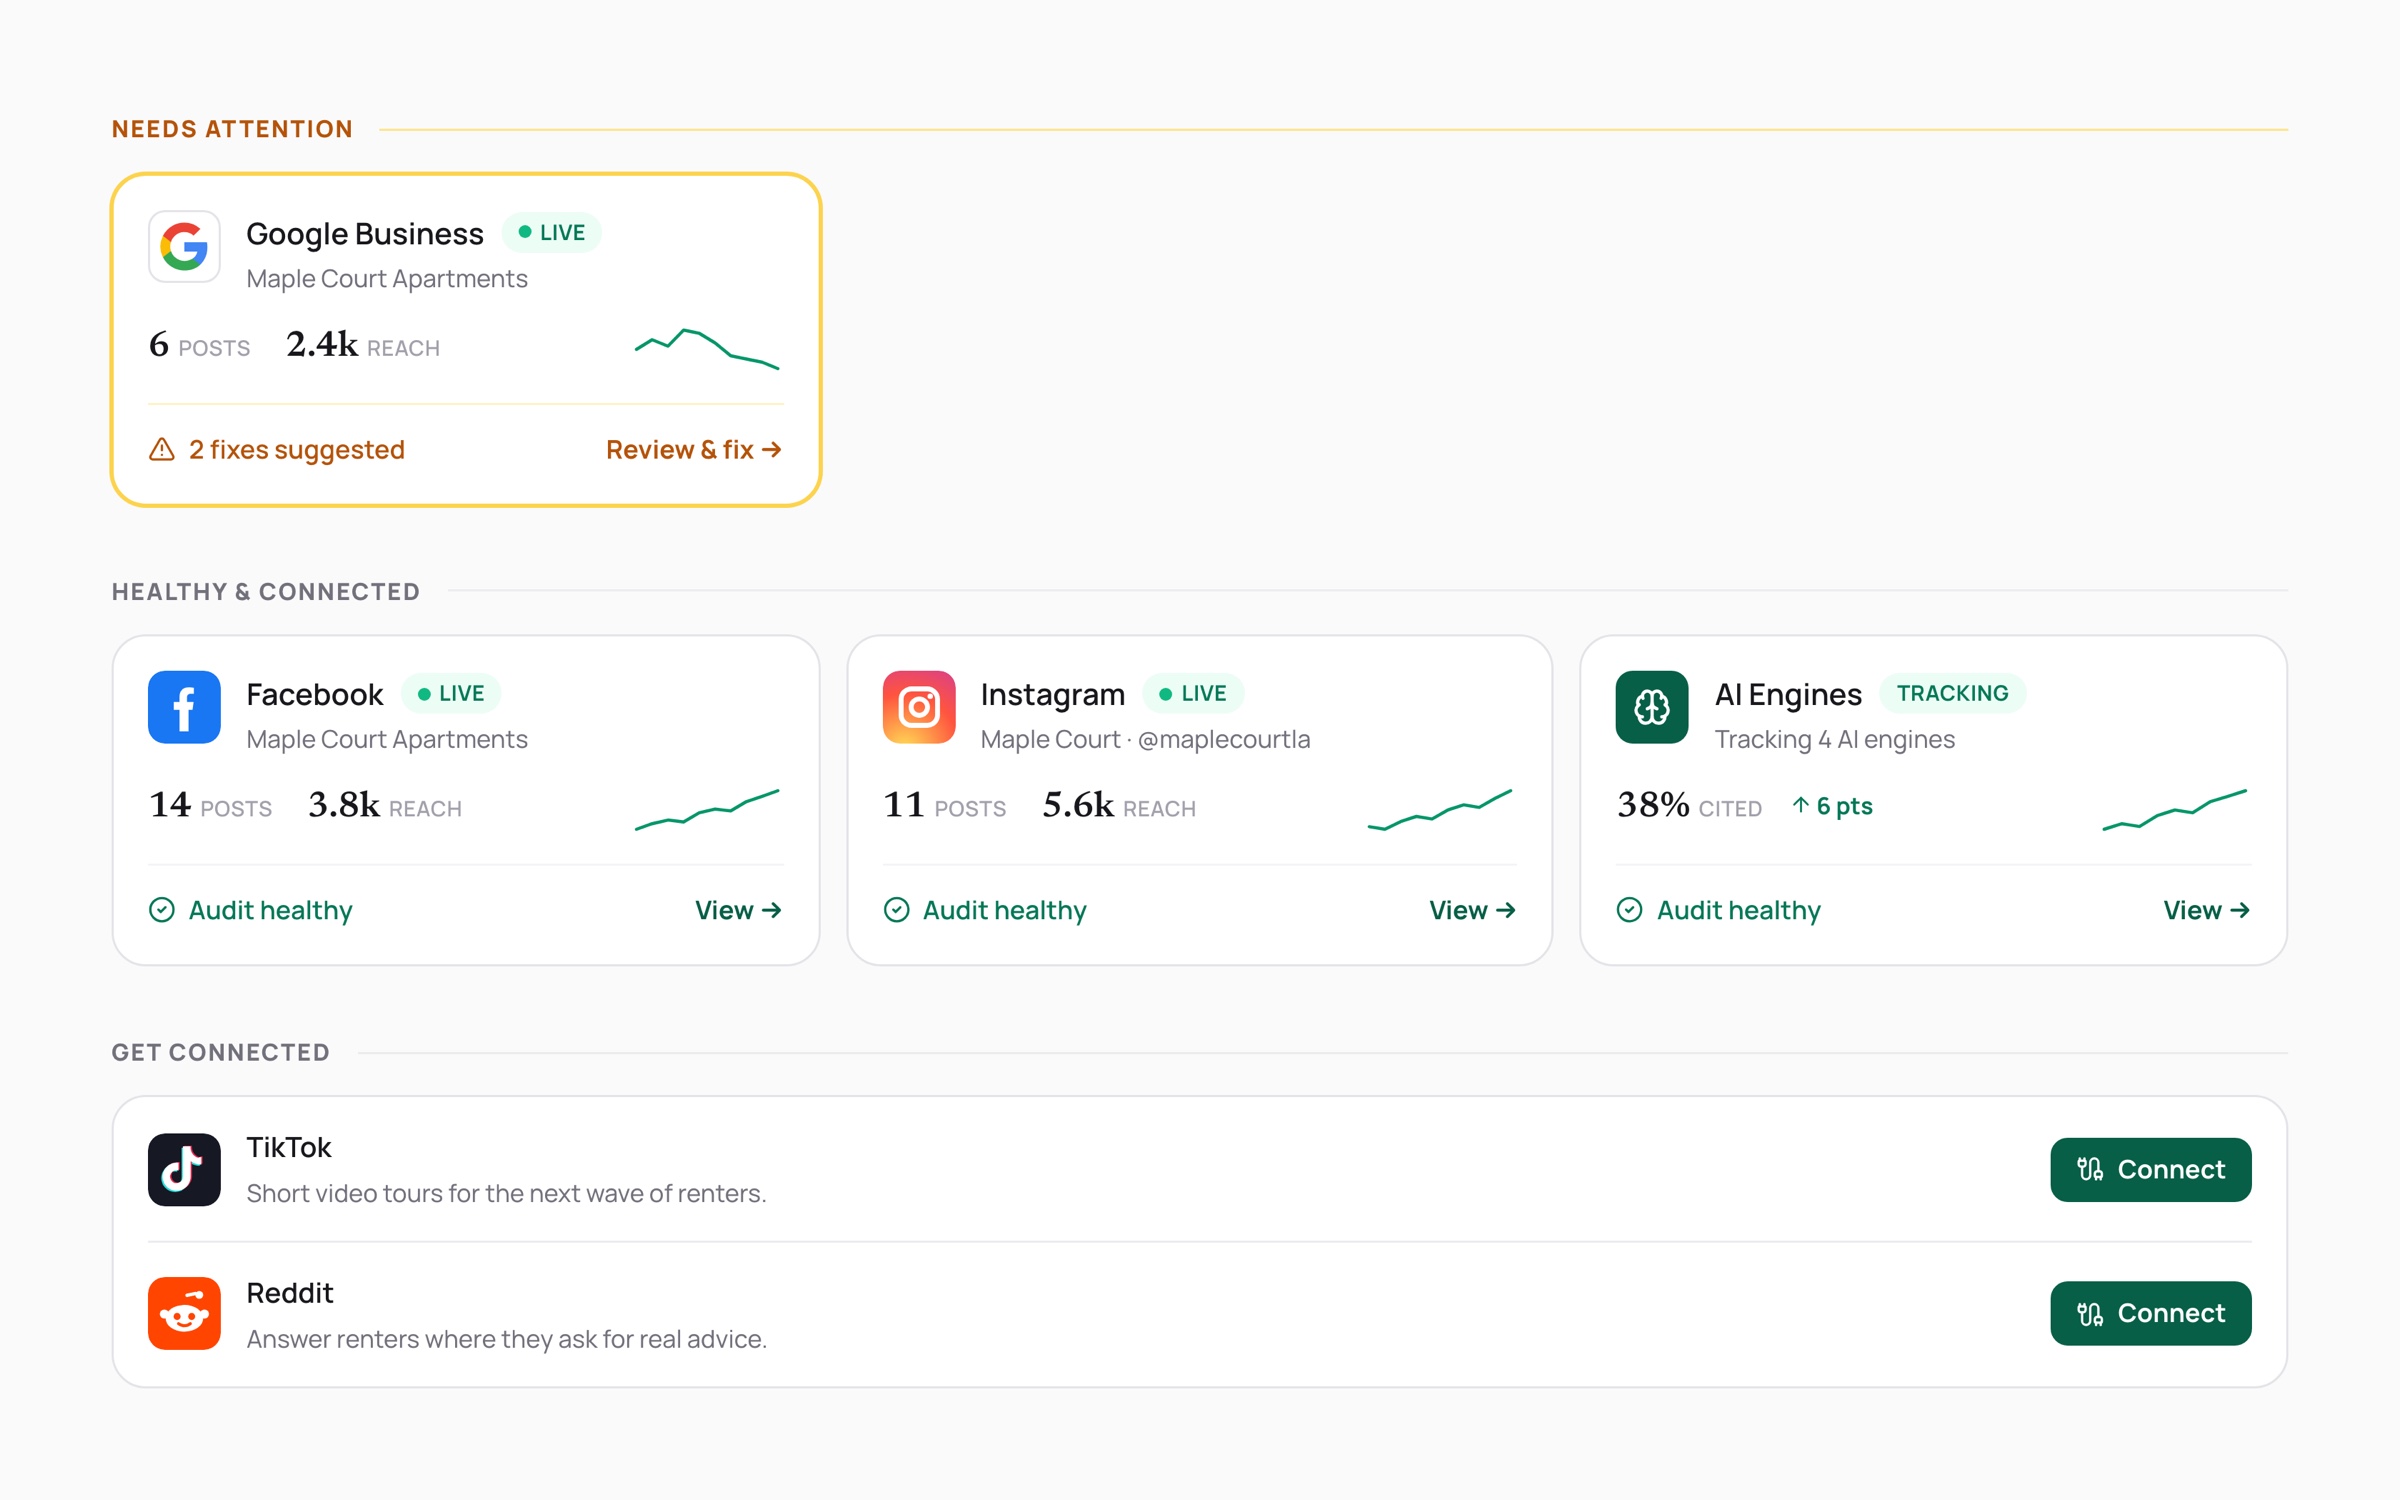Click the Google Business logo icon
The image size is (2400, 1500).
point(184,246)
